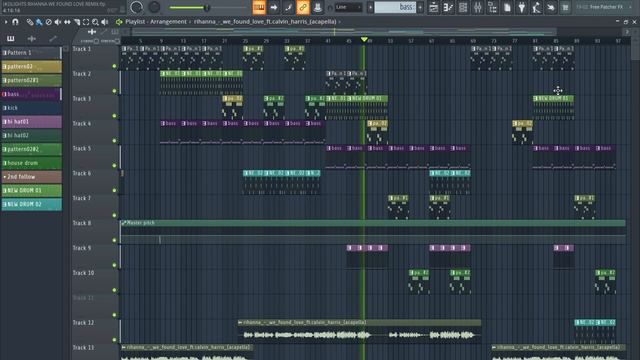Select previous pattern with left arrow
This screenshot has width=640, height=360.
pyautogui.click(x=370, y=7)
